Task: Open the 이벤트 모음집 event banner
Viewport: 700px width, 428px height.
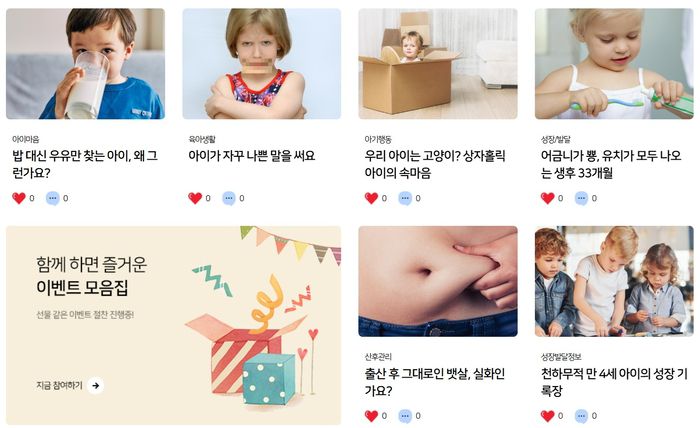Action: 174,325
